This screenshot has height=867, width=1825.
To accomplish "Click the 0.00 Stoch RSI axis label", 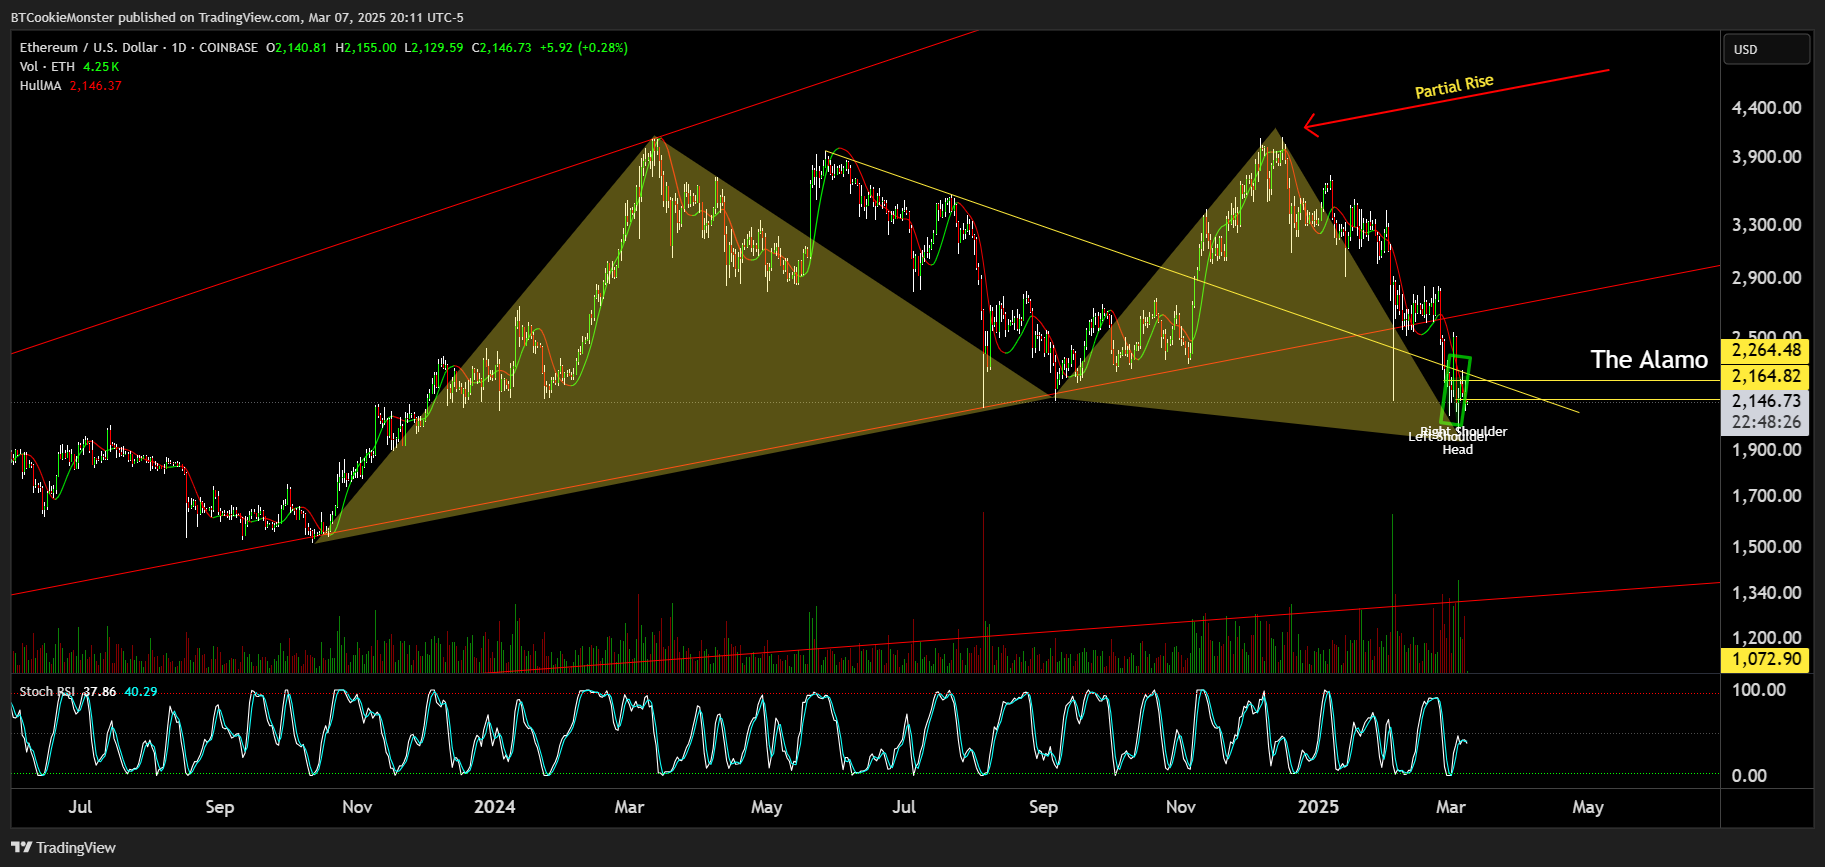I will point(1749,775).
